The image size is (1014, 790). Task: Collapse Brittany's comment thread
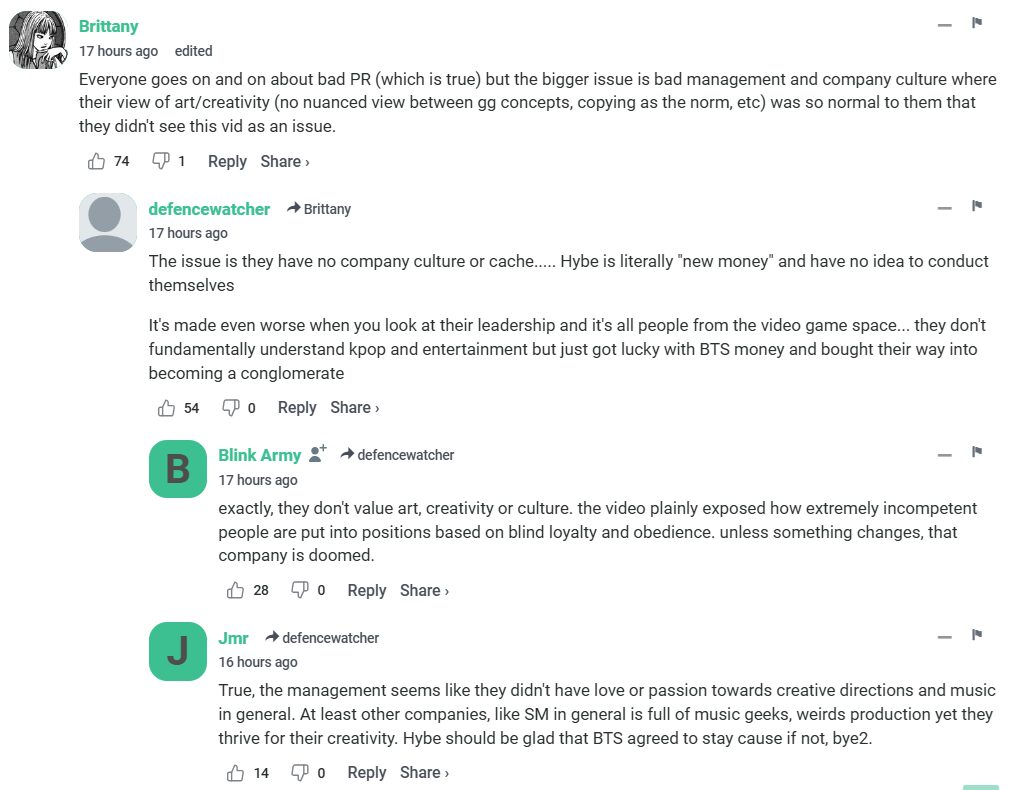click(x=944, y=24)
